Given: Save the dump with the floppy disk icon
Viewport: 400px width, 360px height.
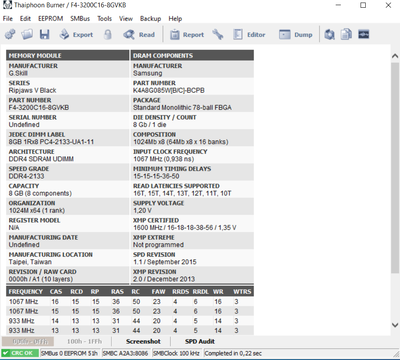Looking at the screenshot, I should pos(44,34).
